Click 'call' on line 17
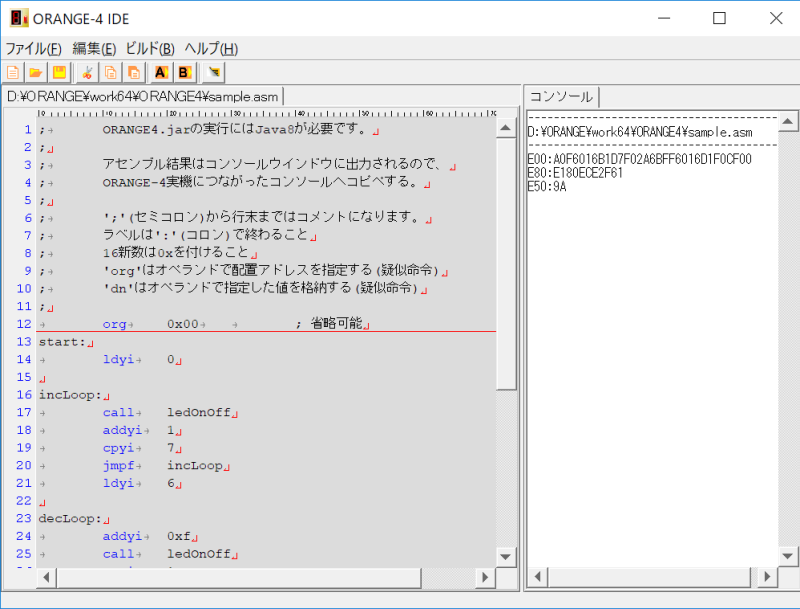 coord(118,413)
